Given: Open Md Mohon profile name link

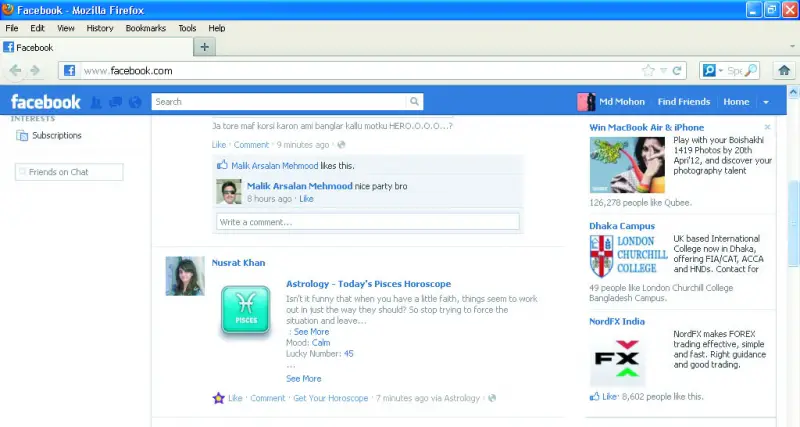Looking at the screenshot, I should (622, 102).
